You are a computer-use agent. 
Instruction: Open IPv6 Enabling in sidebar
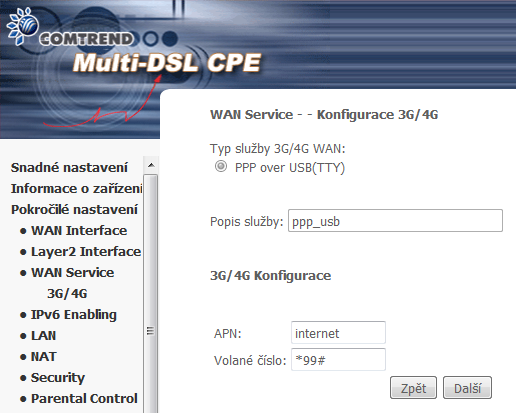point(74,315)
